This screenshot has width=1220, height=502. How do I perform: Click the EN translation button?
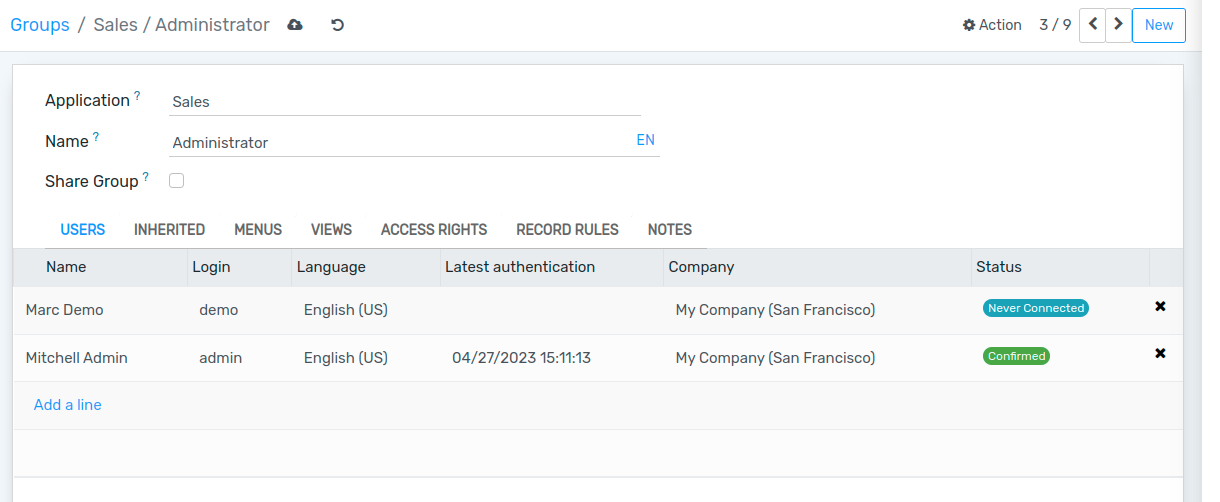(x=646, y=140)
